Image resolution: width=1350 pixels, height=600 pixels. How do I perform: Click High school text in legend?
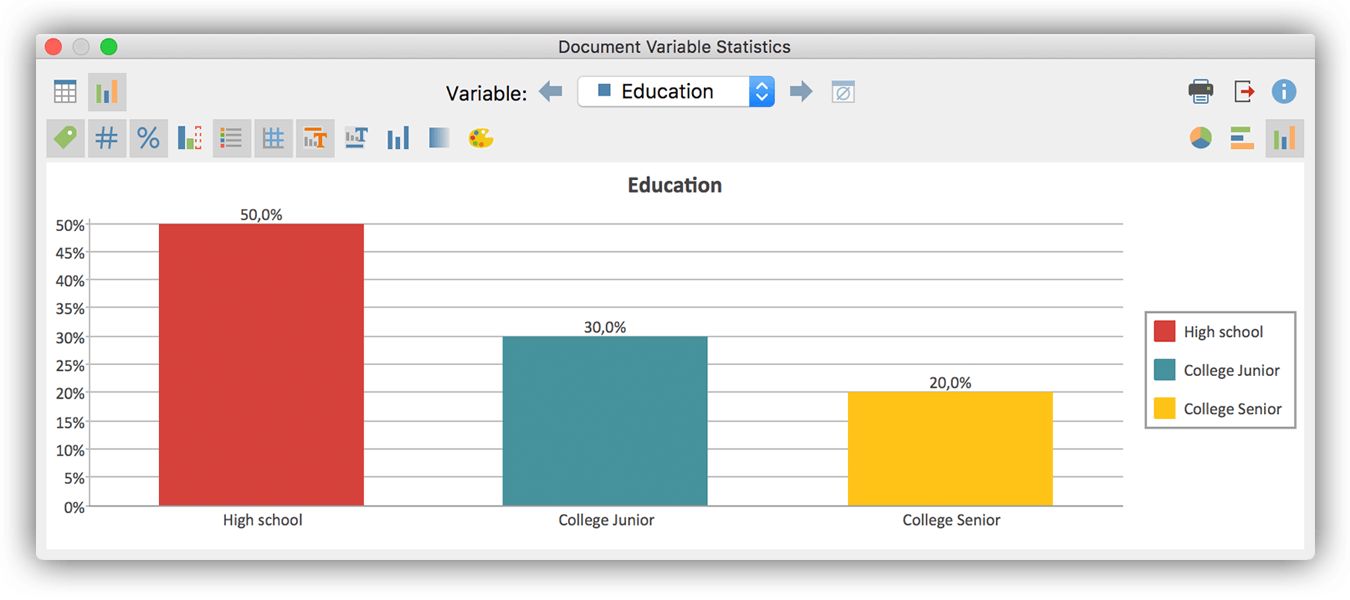point(1223,332)
